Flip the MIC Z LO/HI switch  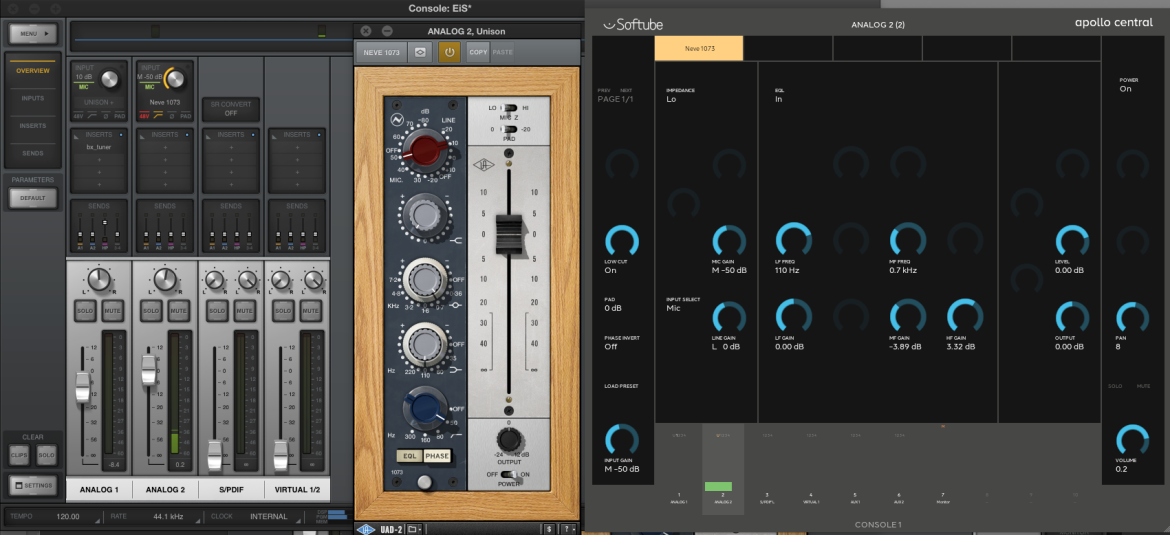tap(509, 108)
